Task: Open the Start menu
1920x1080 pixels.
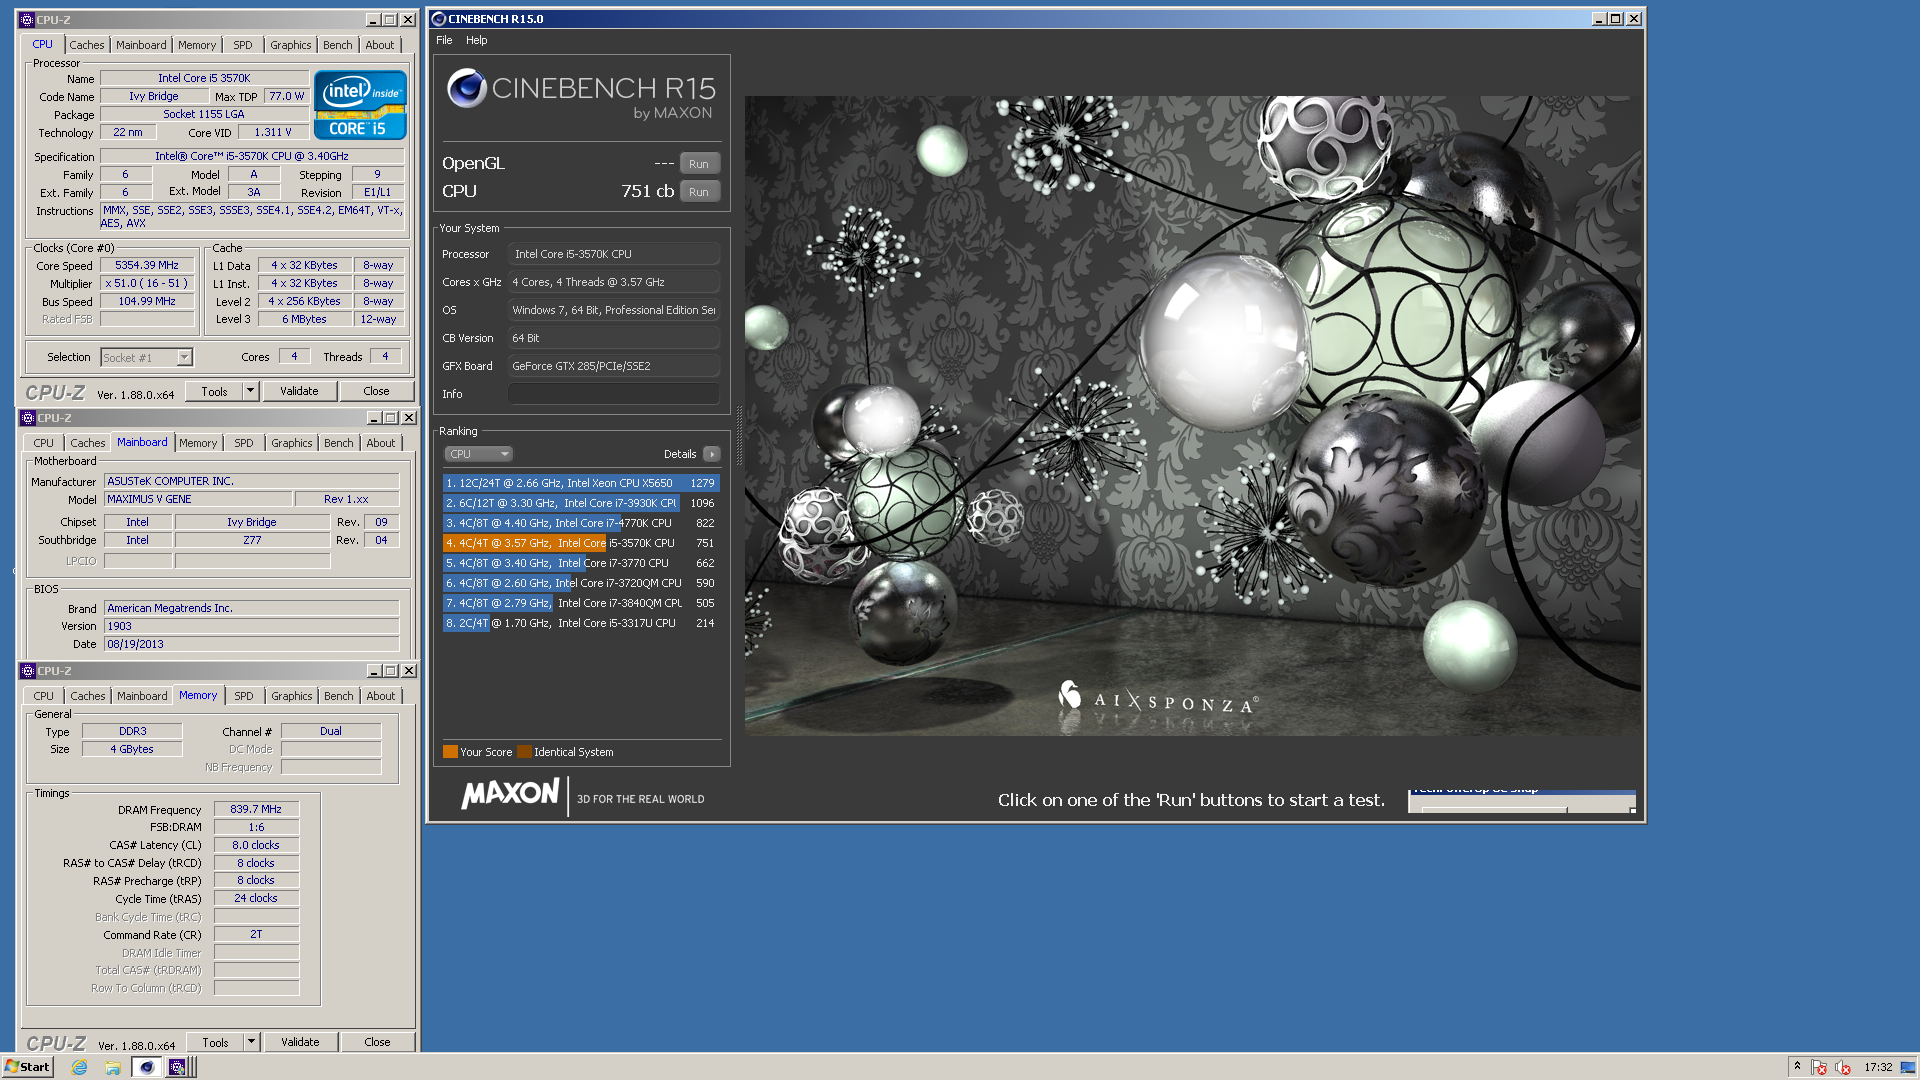Action: 27,1067
